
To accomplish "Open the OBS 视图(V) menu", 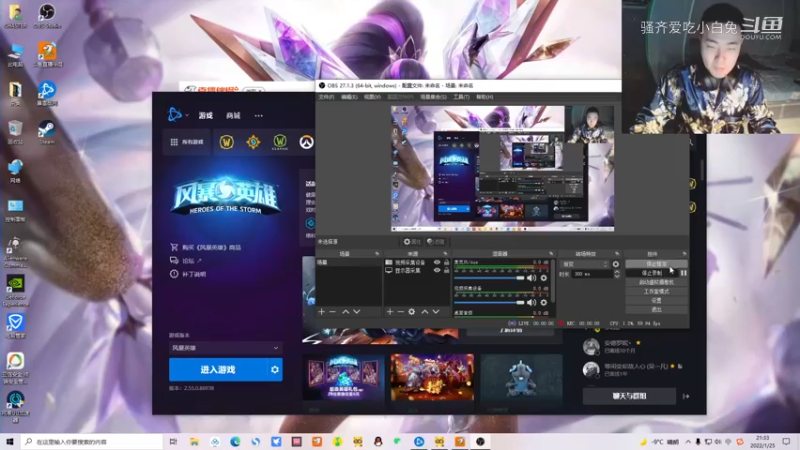I will pyautogui.click(x=372, y=97).
